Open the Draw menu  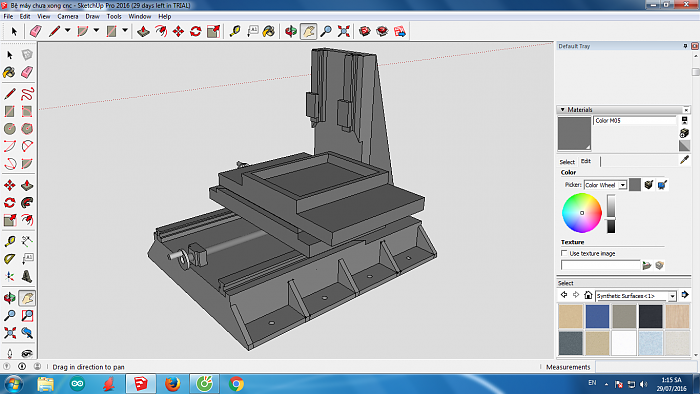tap(92, 16)
